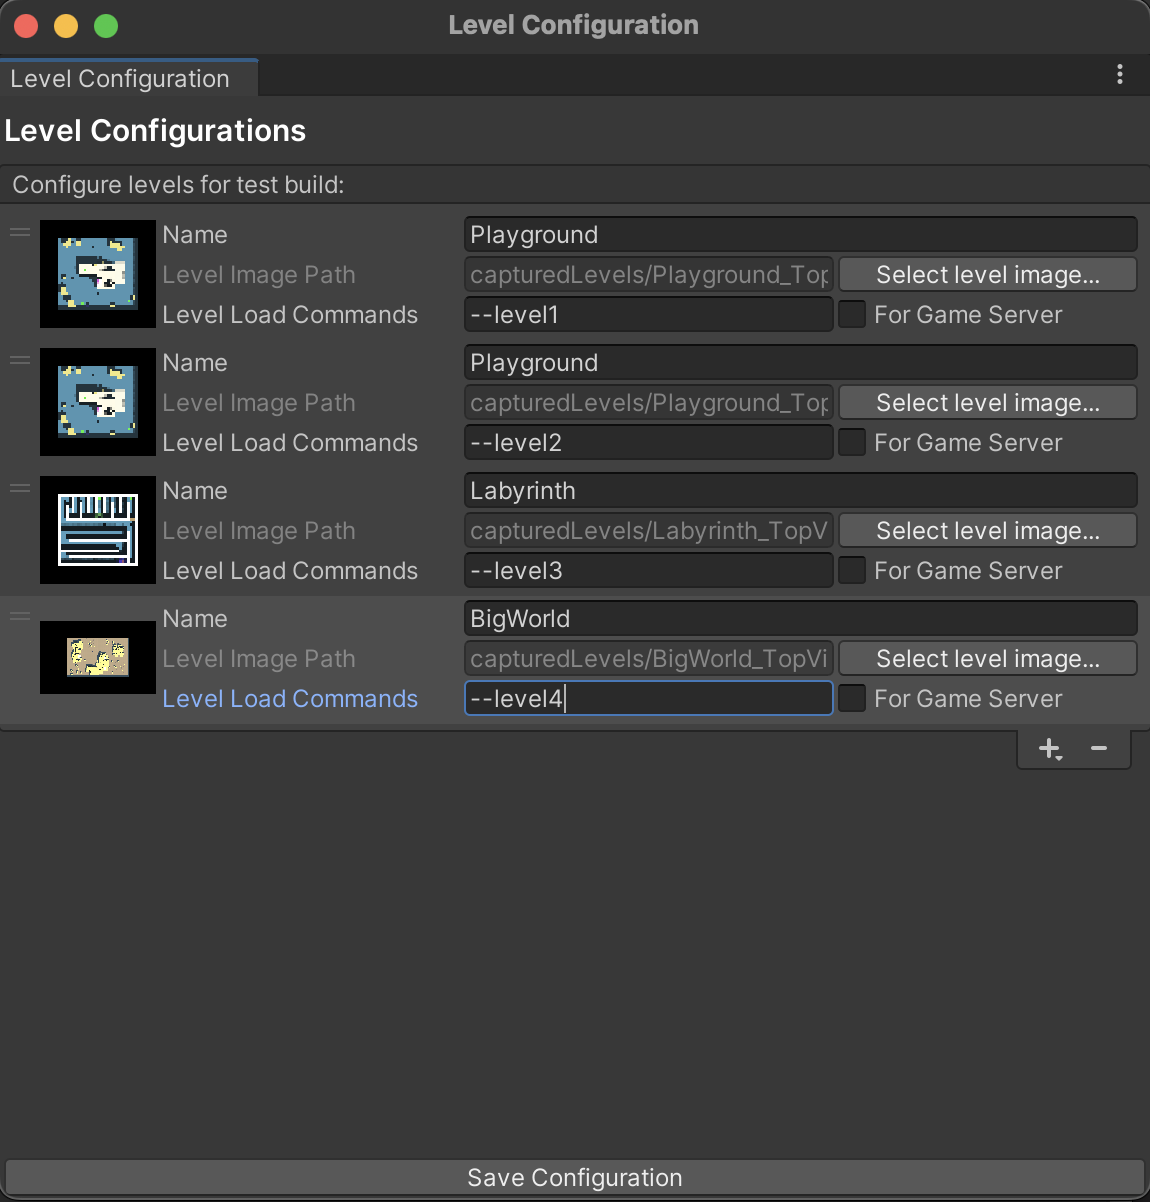Enable For Game Server for --level1
The height and width of the screenshot is (1202, 1150).
coord(852,314)
